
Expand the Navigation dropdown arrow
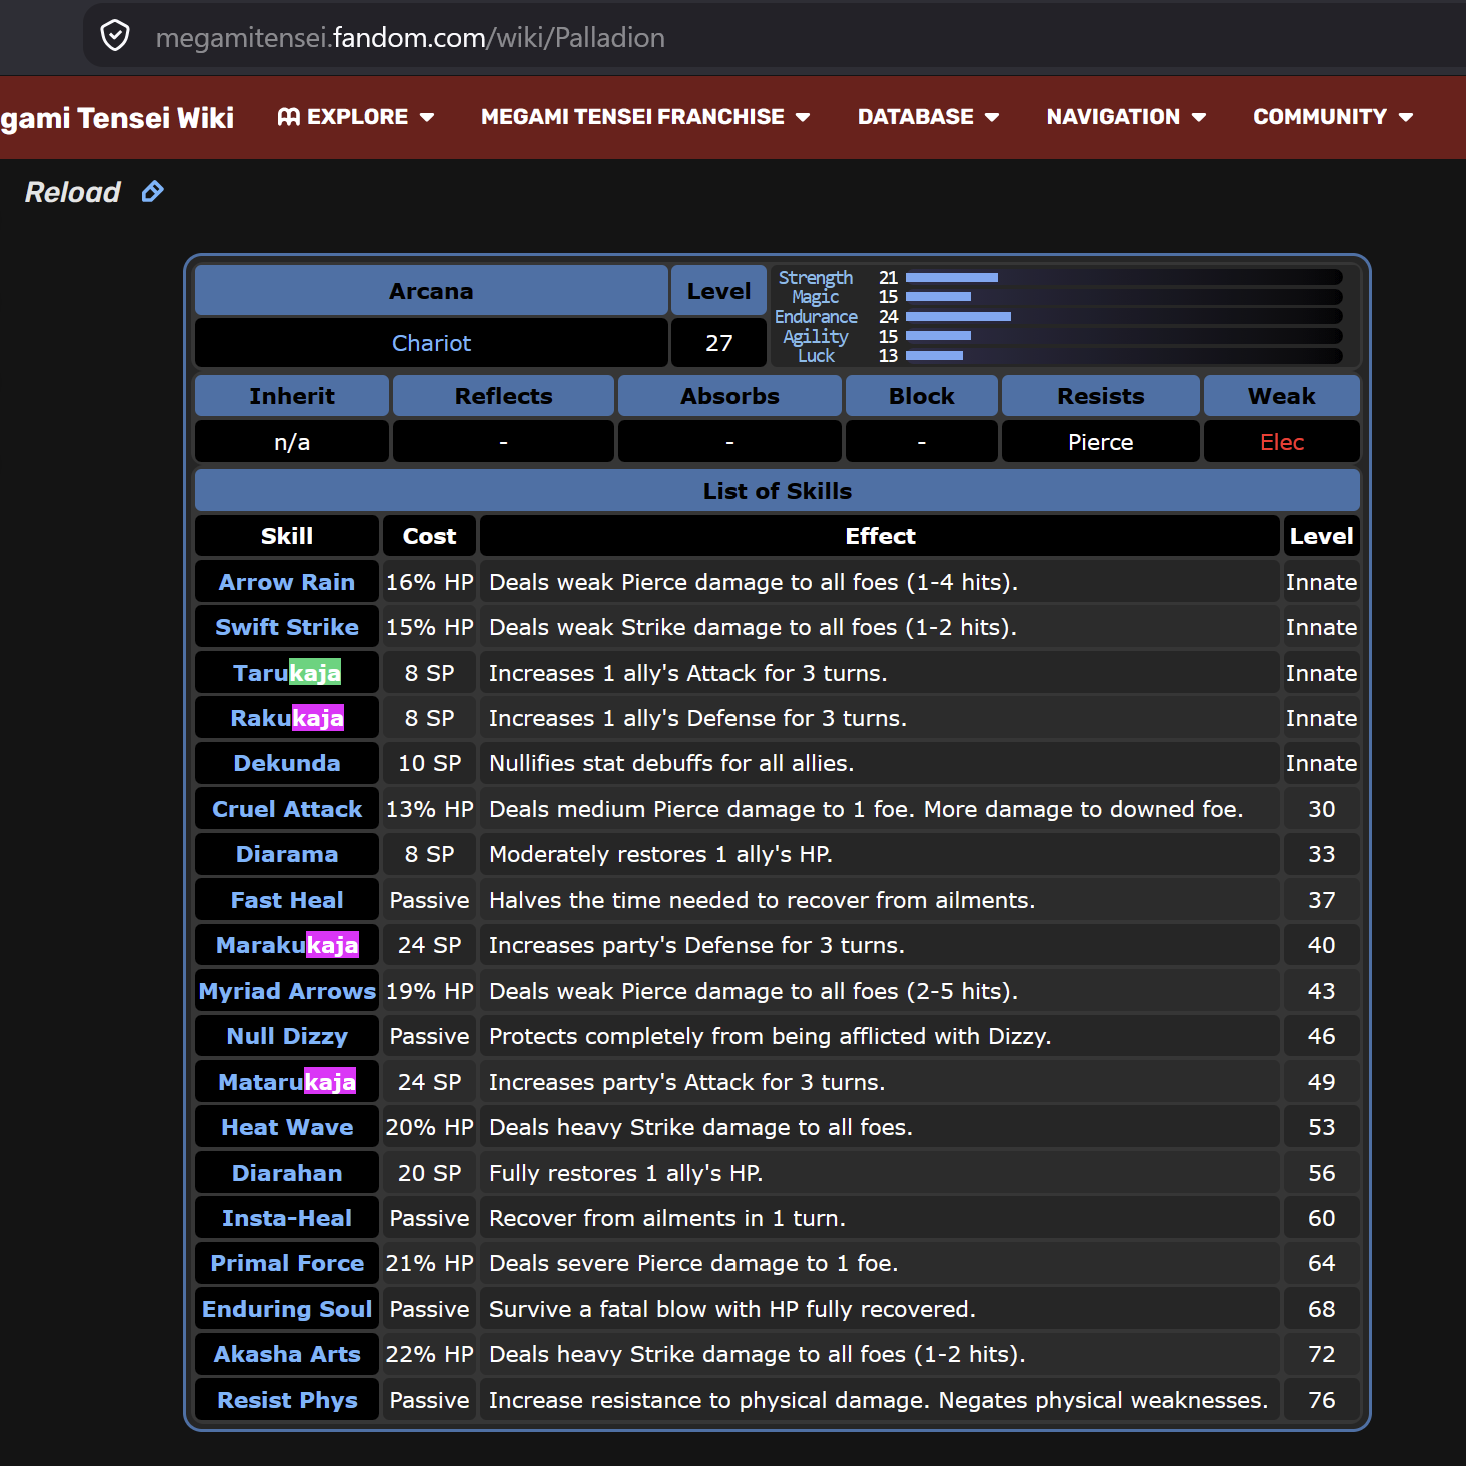[x=1199, y=117]
